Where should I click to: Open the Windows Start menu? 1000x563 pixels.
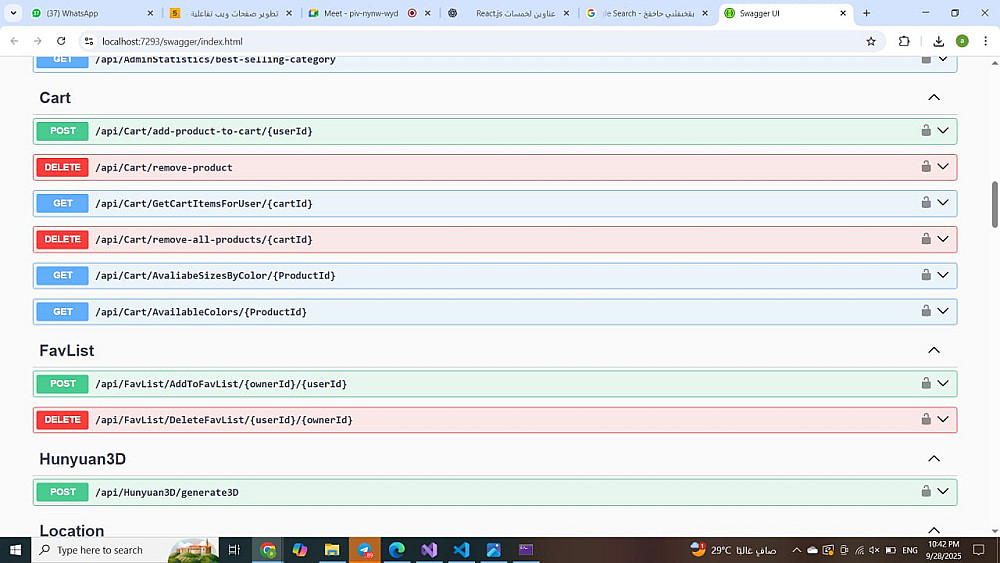pyautogui.click(x=15, y=550)
